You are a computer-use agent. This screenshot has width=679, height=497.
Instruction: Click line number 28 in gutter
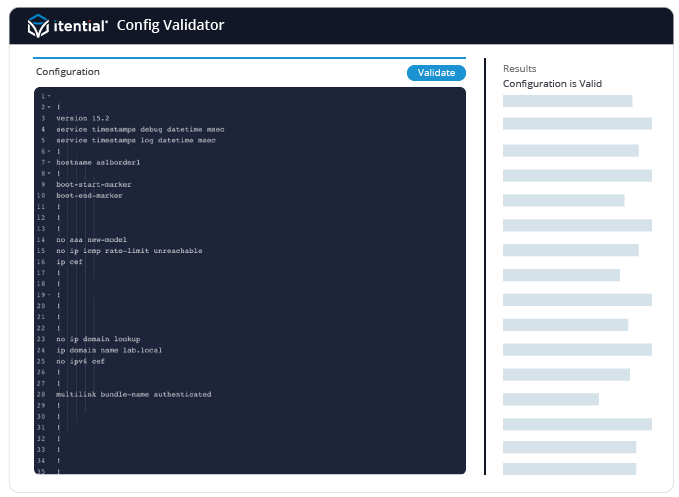tap(41, 394)
